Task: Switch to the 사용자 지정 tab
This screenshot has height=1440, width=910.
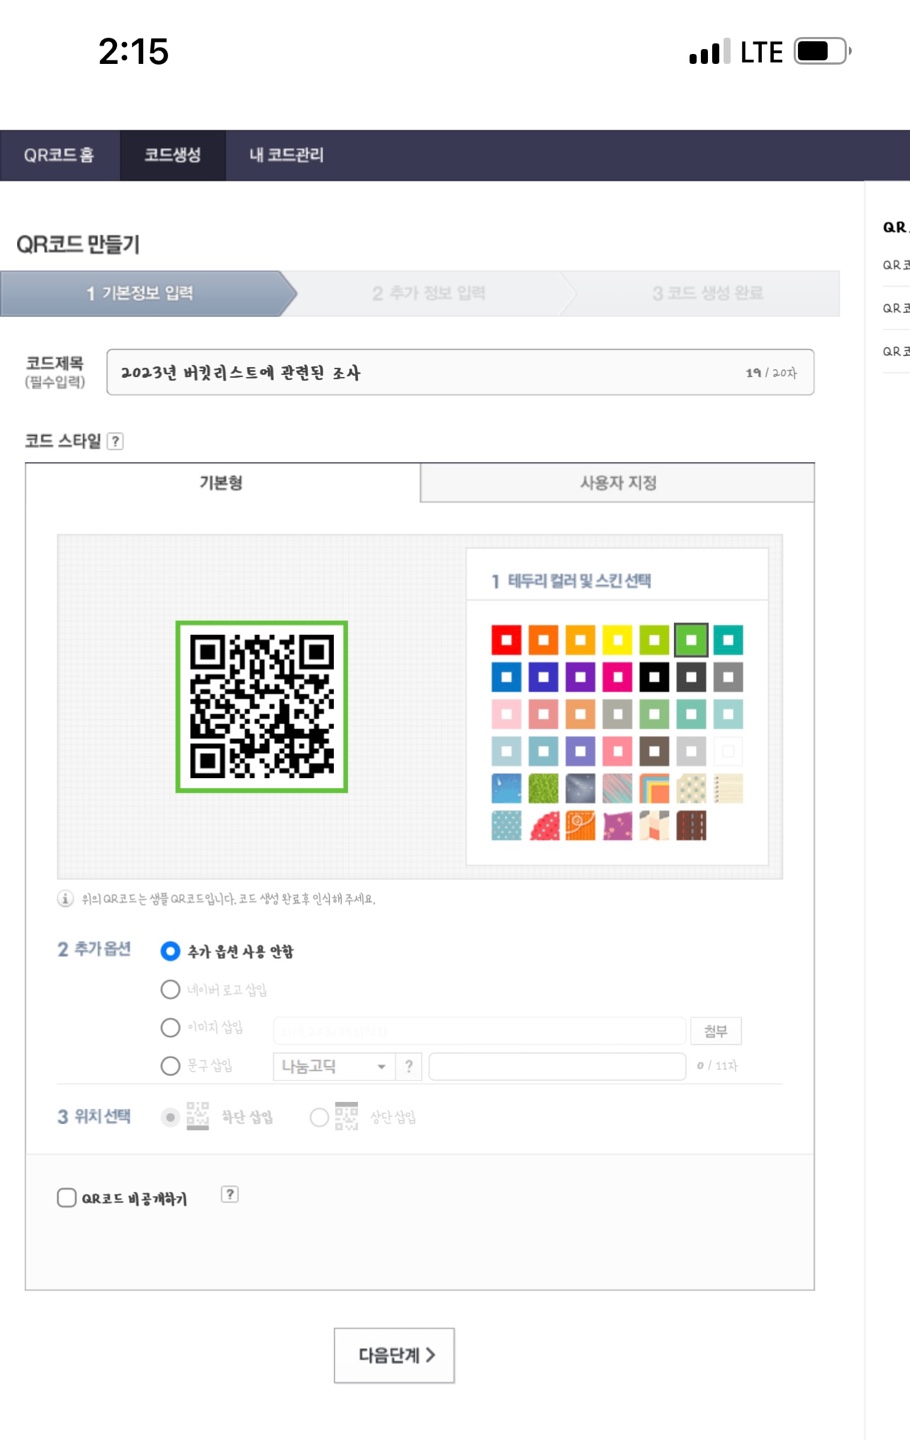Action: pos(618,483)
